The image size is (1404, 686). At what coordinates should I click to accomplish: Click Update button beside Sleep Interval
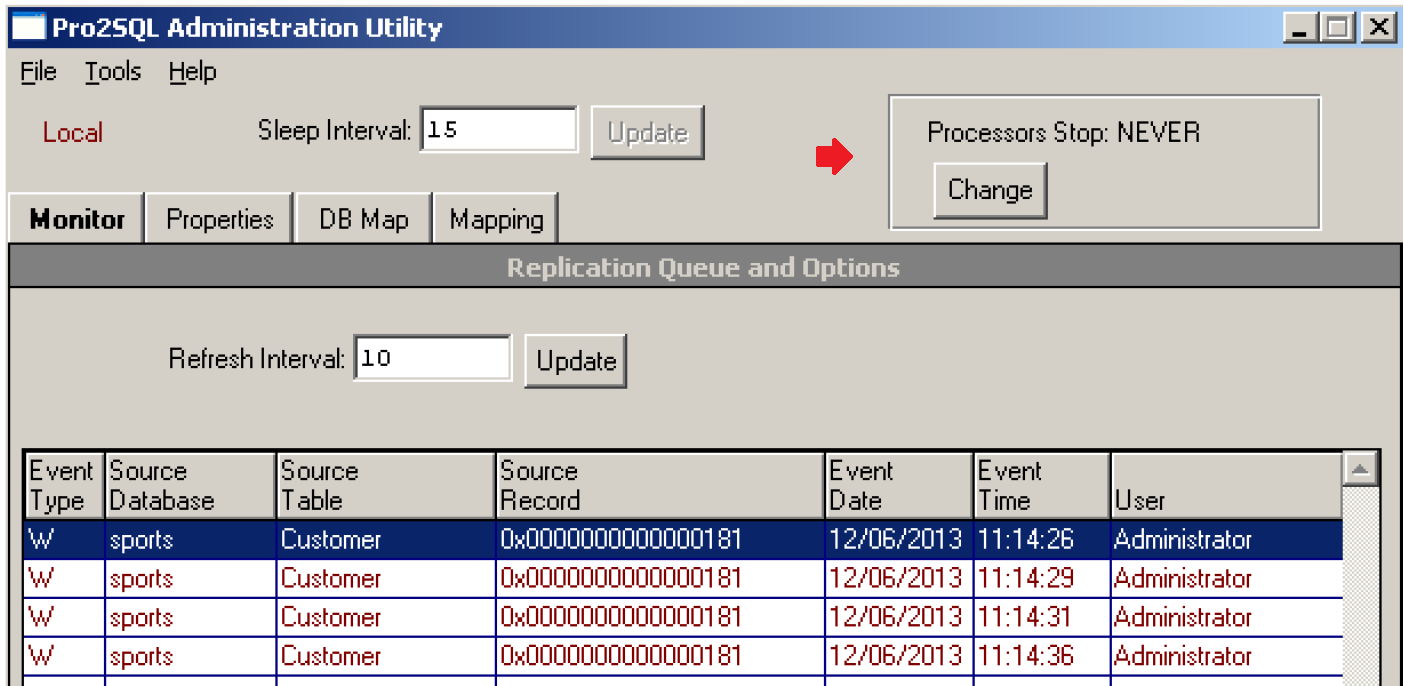(647, 133)
